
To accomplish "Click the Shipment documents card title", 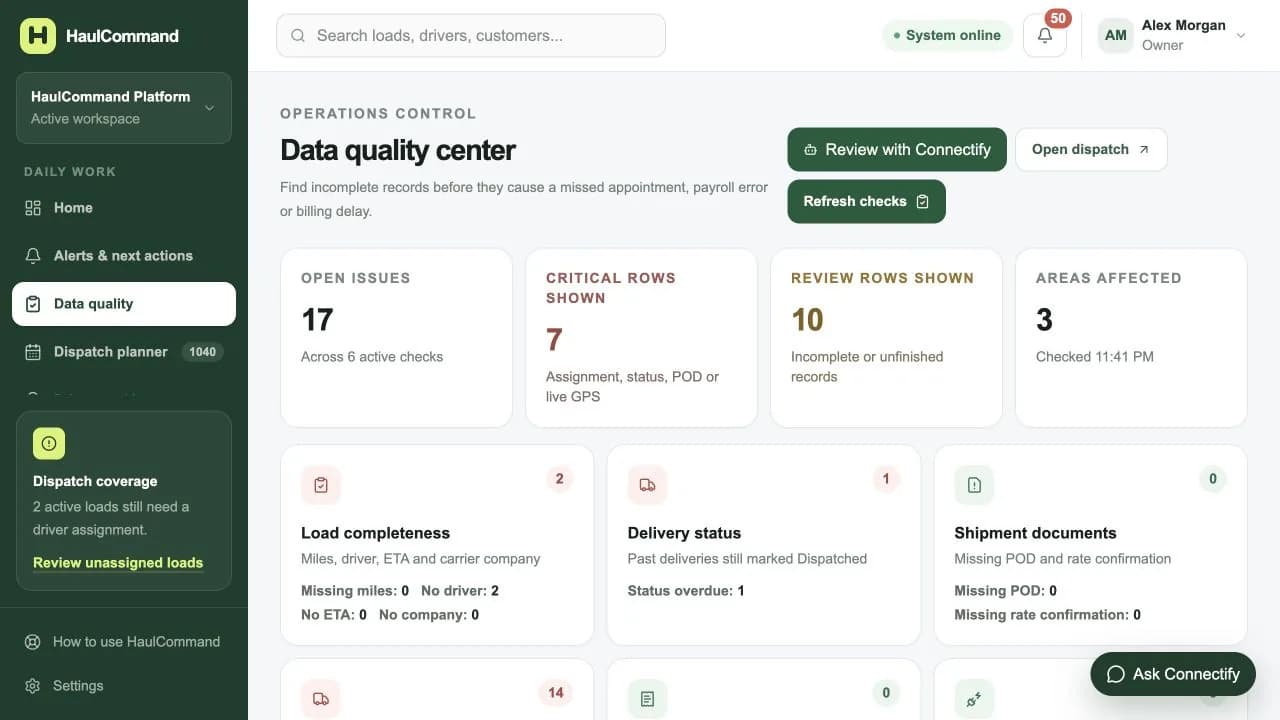I will point(1035,533).
